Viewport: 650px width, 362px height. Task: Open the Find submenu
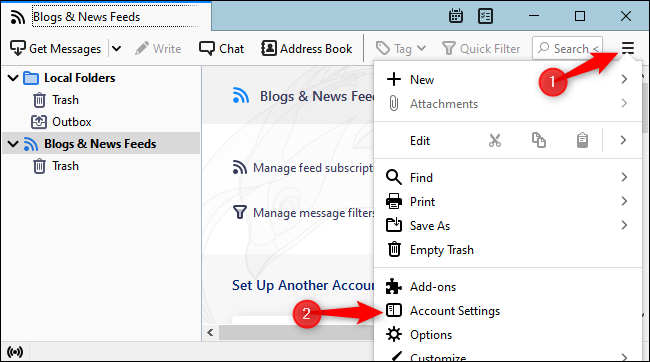(508, 177)
